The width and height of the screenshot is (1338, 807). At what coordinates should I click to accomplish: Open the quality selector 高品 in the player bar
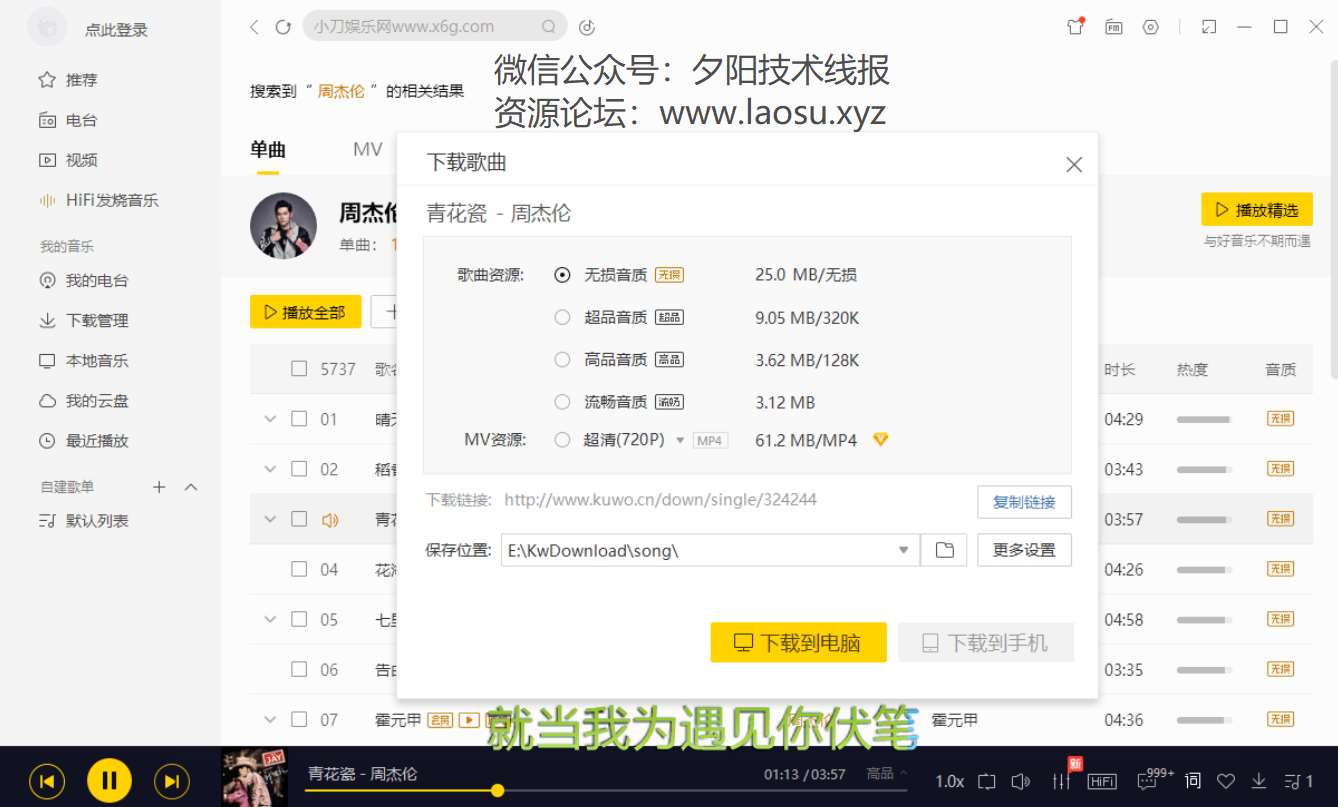(x=887, y=773)
